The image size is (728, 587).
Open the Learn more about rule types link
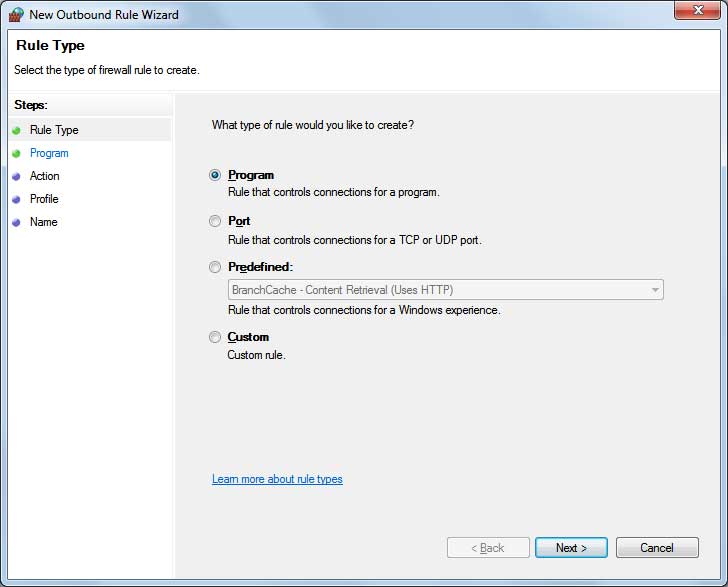[277, 479]
